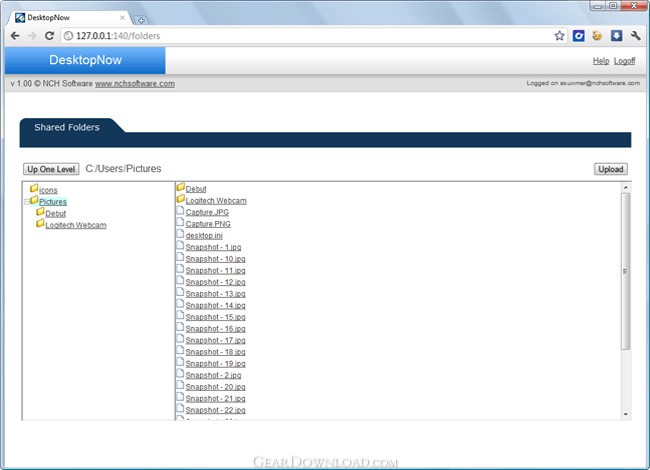Open Snapshot - 19.jpg
Screen dimensions: 650x470
(x=215, y=363)
